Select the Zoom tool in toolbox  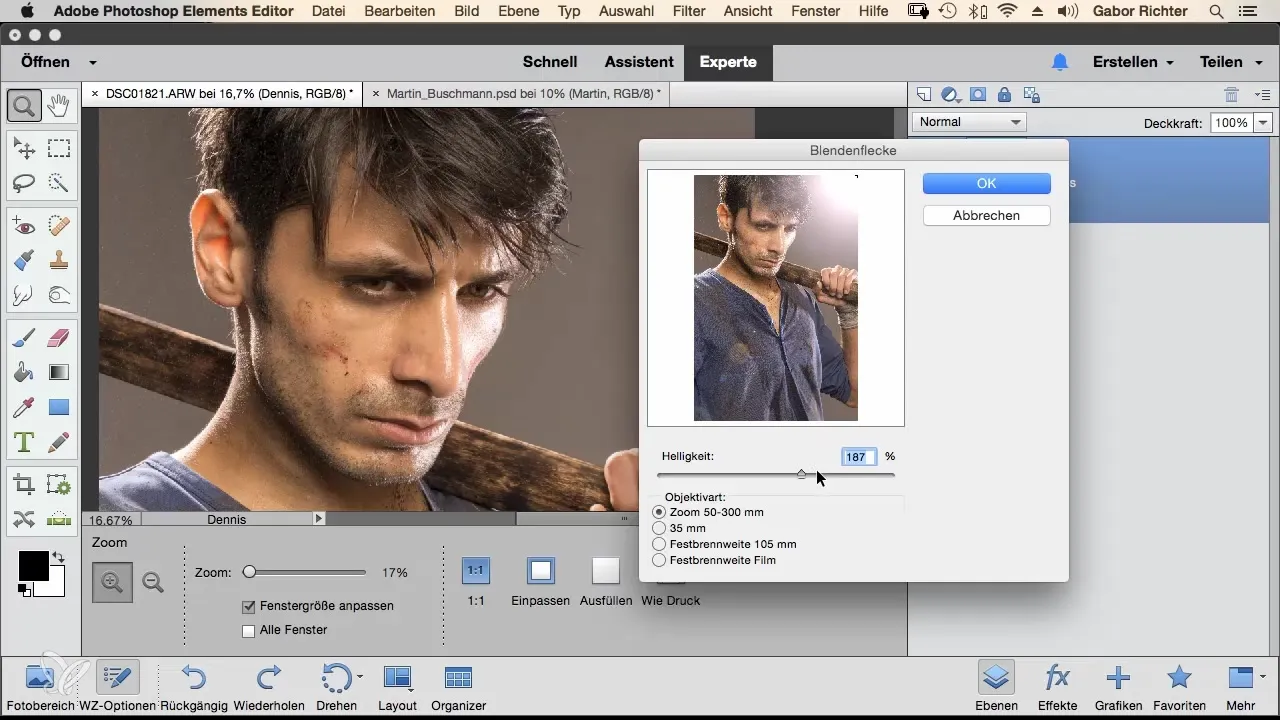pos(24,104)
